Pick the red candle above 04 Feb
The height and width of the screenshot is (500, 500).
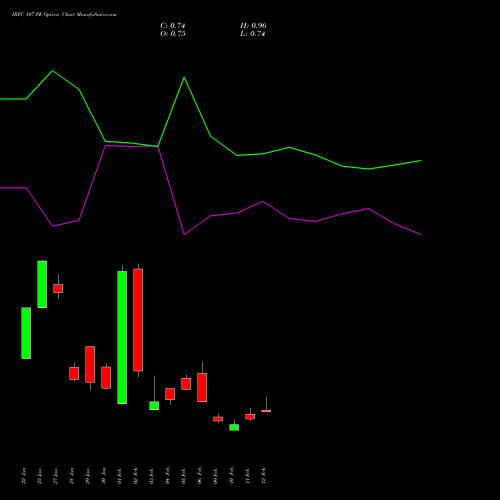pos(170,394)
